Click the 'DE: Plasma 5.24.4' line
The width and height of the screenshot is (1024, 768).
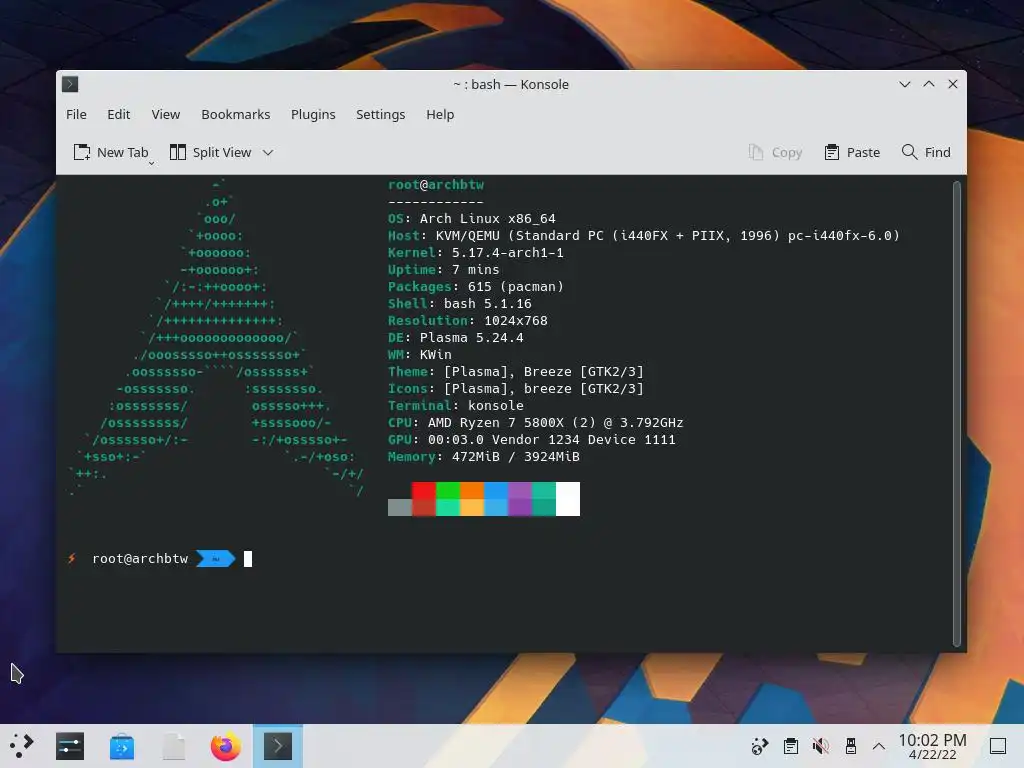coord(456,338)
